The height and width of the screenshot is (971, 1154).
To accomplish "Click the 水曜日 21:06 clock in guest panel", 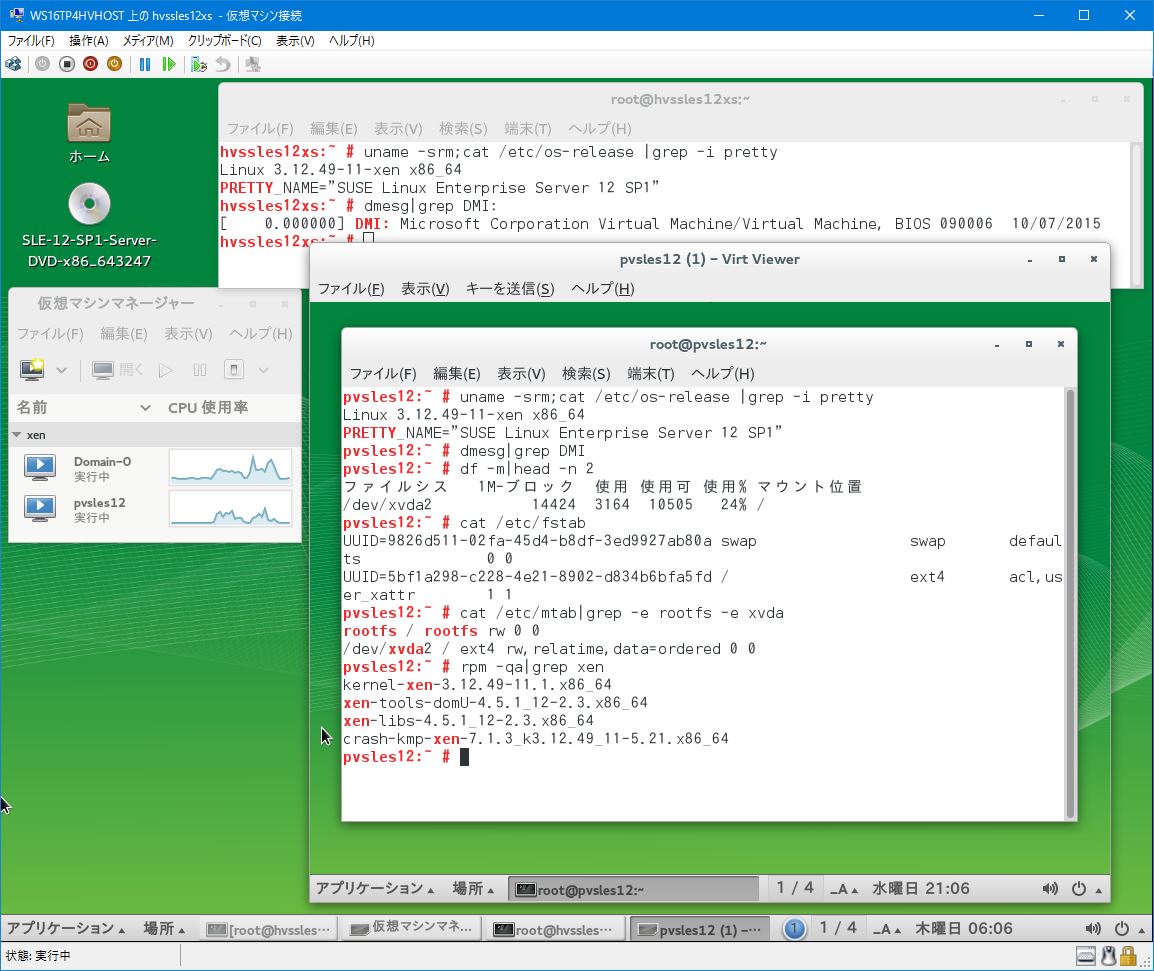I will pyautogui.click(x=921, y=889).
